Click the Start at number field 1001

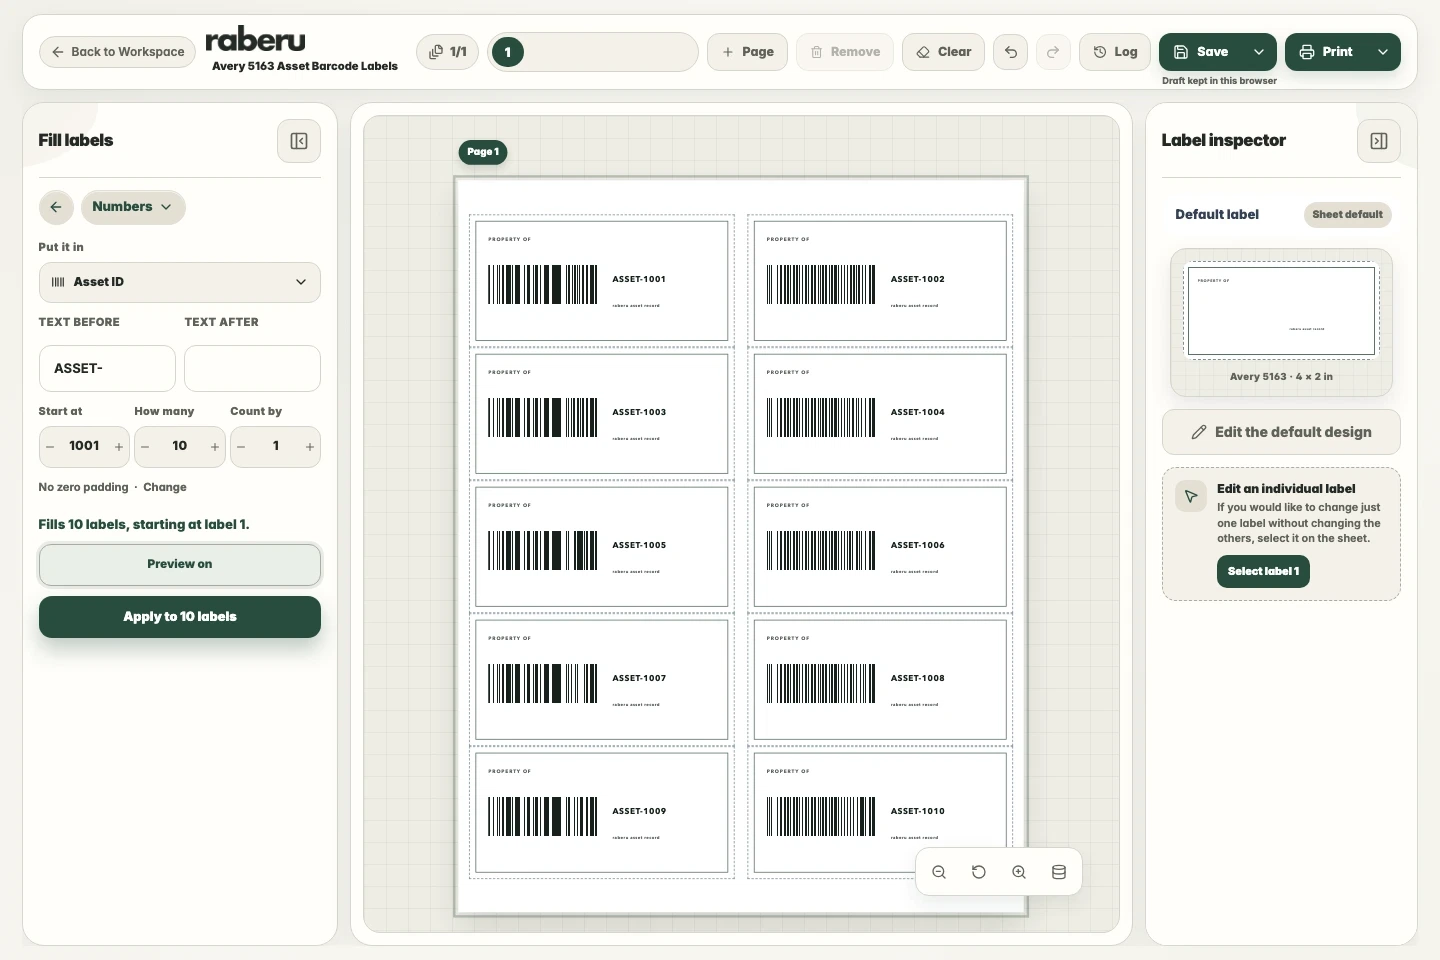84,446
